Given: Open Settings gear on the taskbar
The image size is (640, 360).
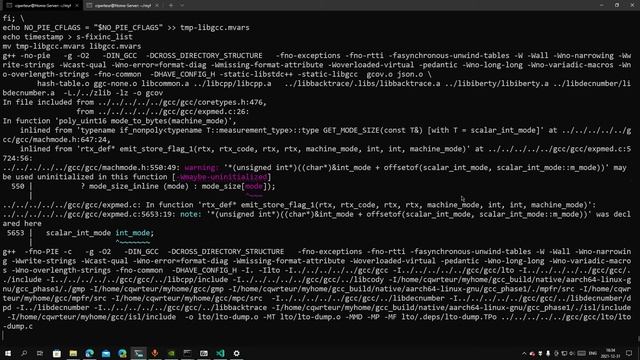Looking at the screenshot, I should click(236, 353).
